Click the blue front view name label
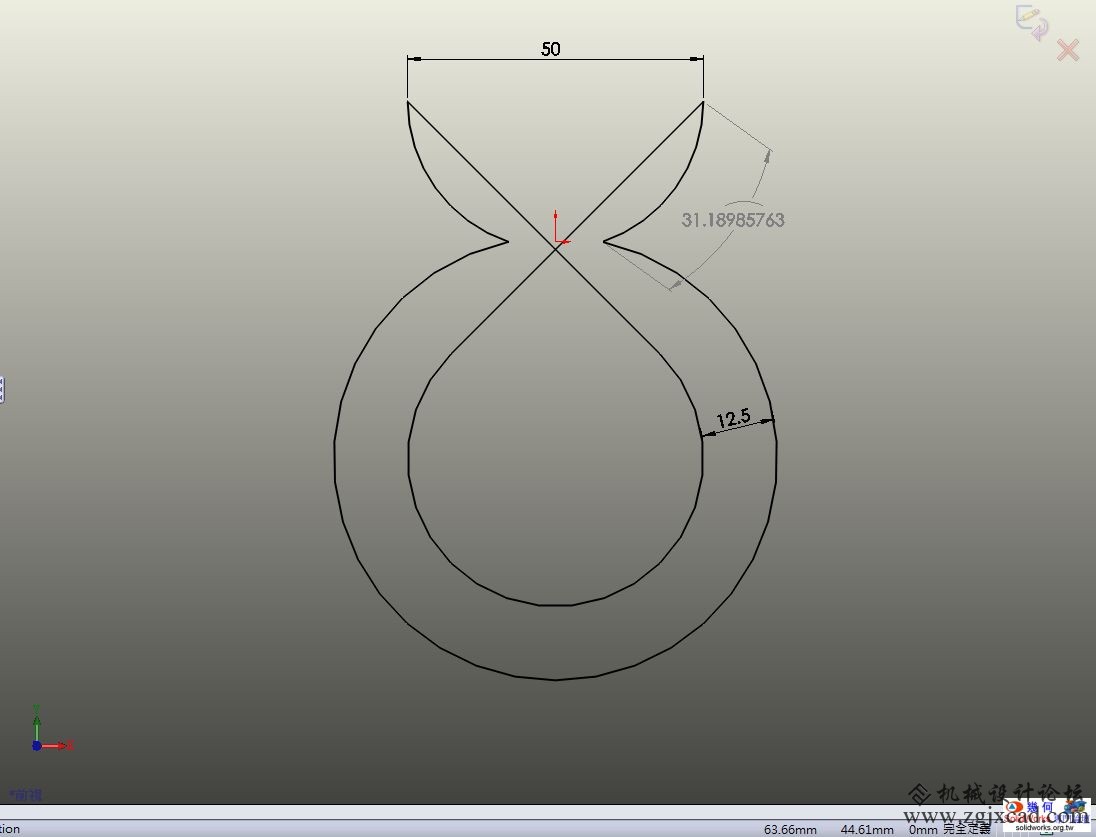Image resolution: width=1096 pixels, height=837 pixels. tap(26, 795)
